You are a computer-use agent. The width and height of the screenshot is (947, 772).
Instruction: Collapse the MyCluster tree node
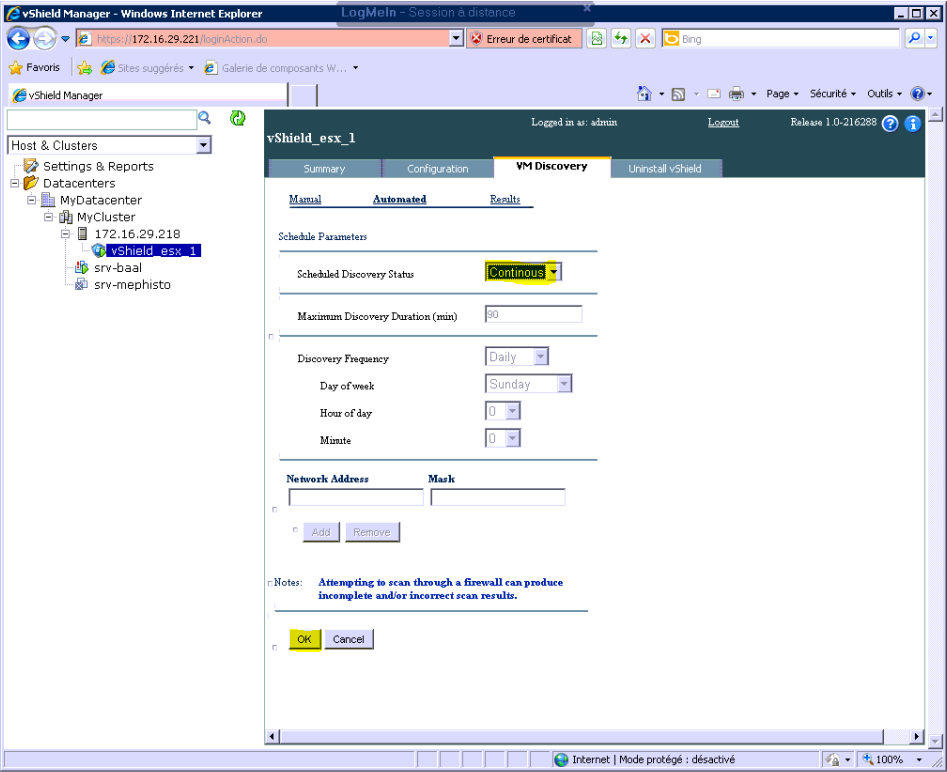click(49, 217)
